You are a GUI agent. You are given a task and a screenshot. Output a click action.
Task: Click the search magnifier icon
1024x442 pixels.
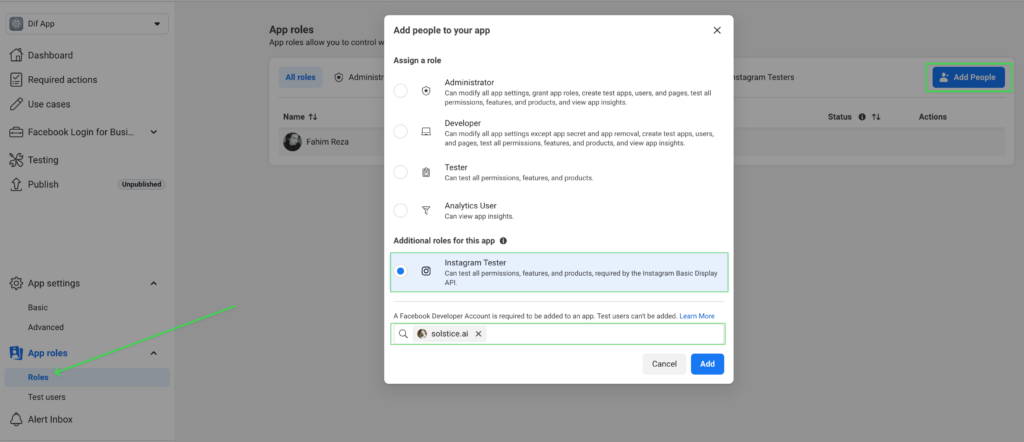tap(403, 334)
